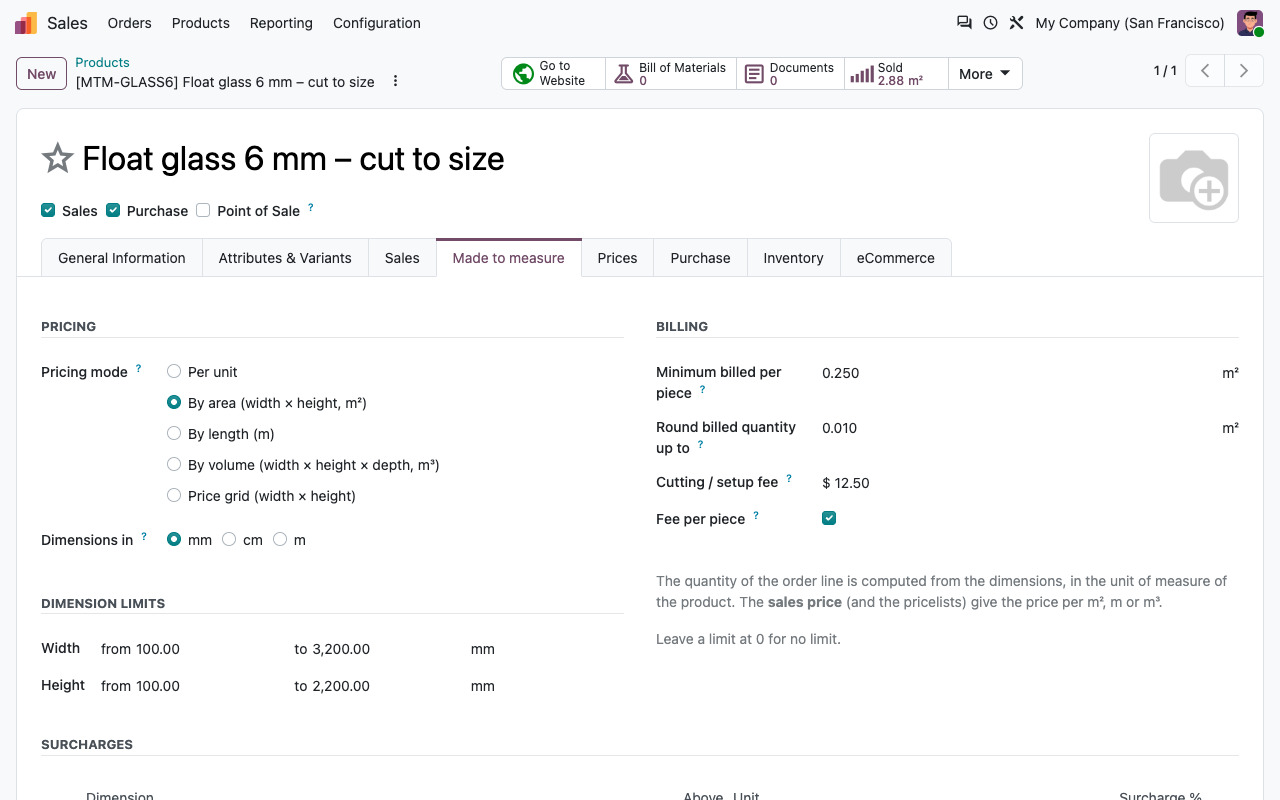The image size is (1280, 800).
Task: Show help tooltip for Pricing mode
Action: click(x=138, y=368)
